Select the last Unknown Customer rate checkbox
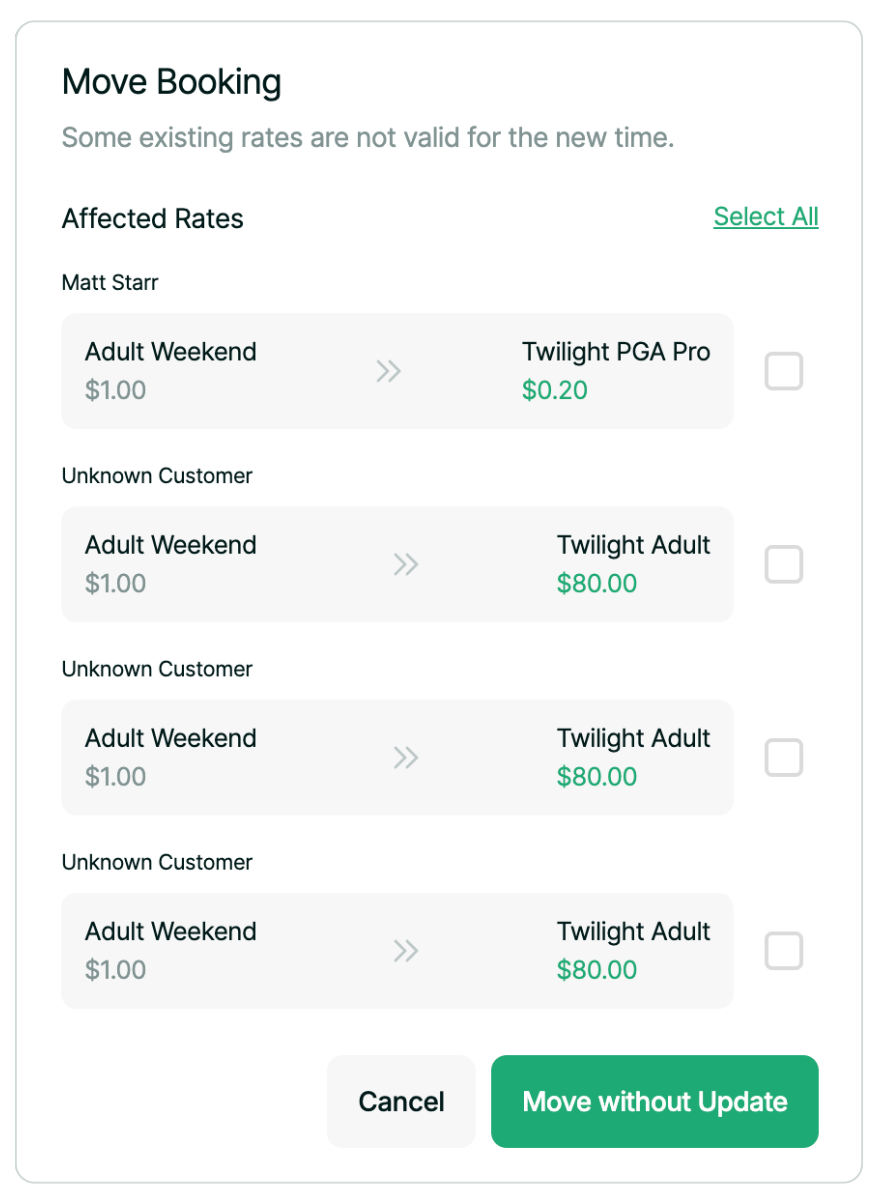The width and height of the screenshot is (878, 1204). 783,950
